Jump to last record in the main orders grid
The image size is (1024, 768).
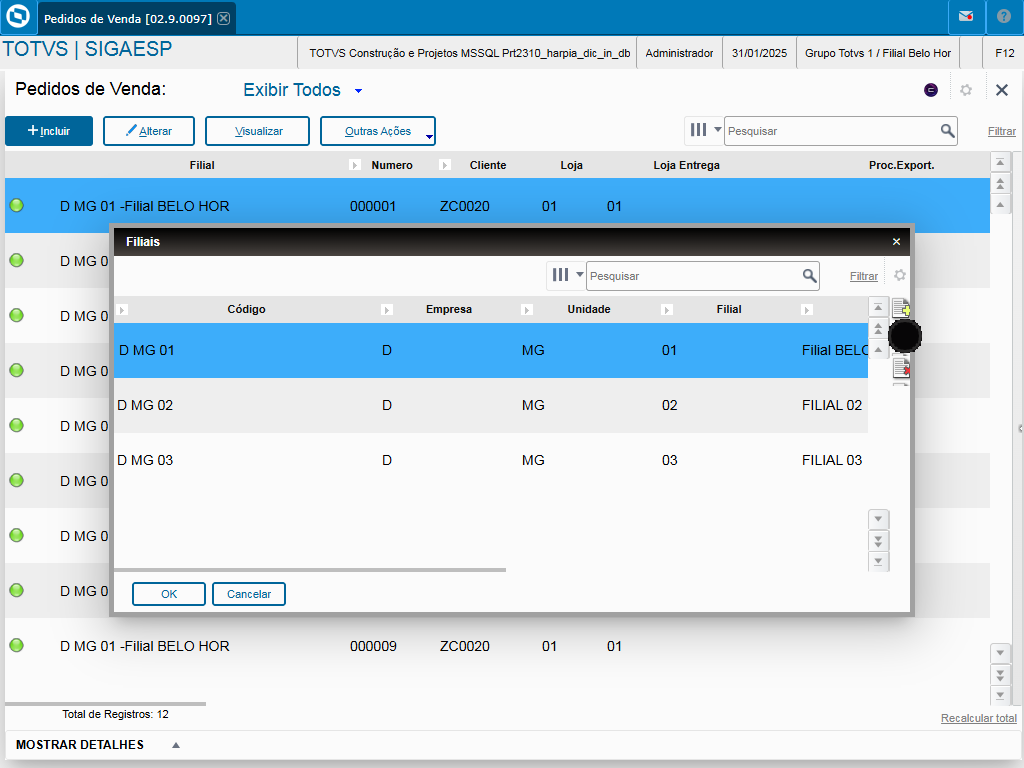[1000, 694]
